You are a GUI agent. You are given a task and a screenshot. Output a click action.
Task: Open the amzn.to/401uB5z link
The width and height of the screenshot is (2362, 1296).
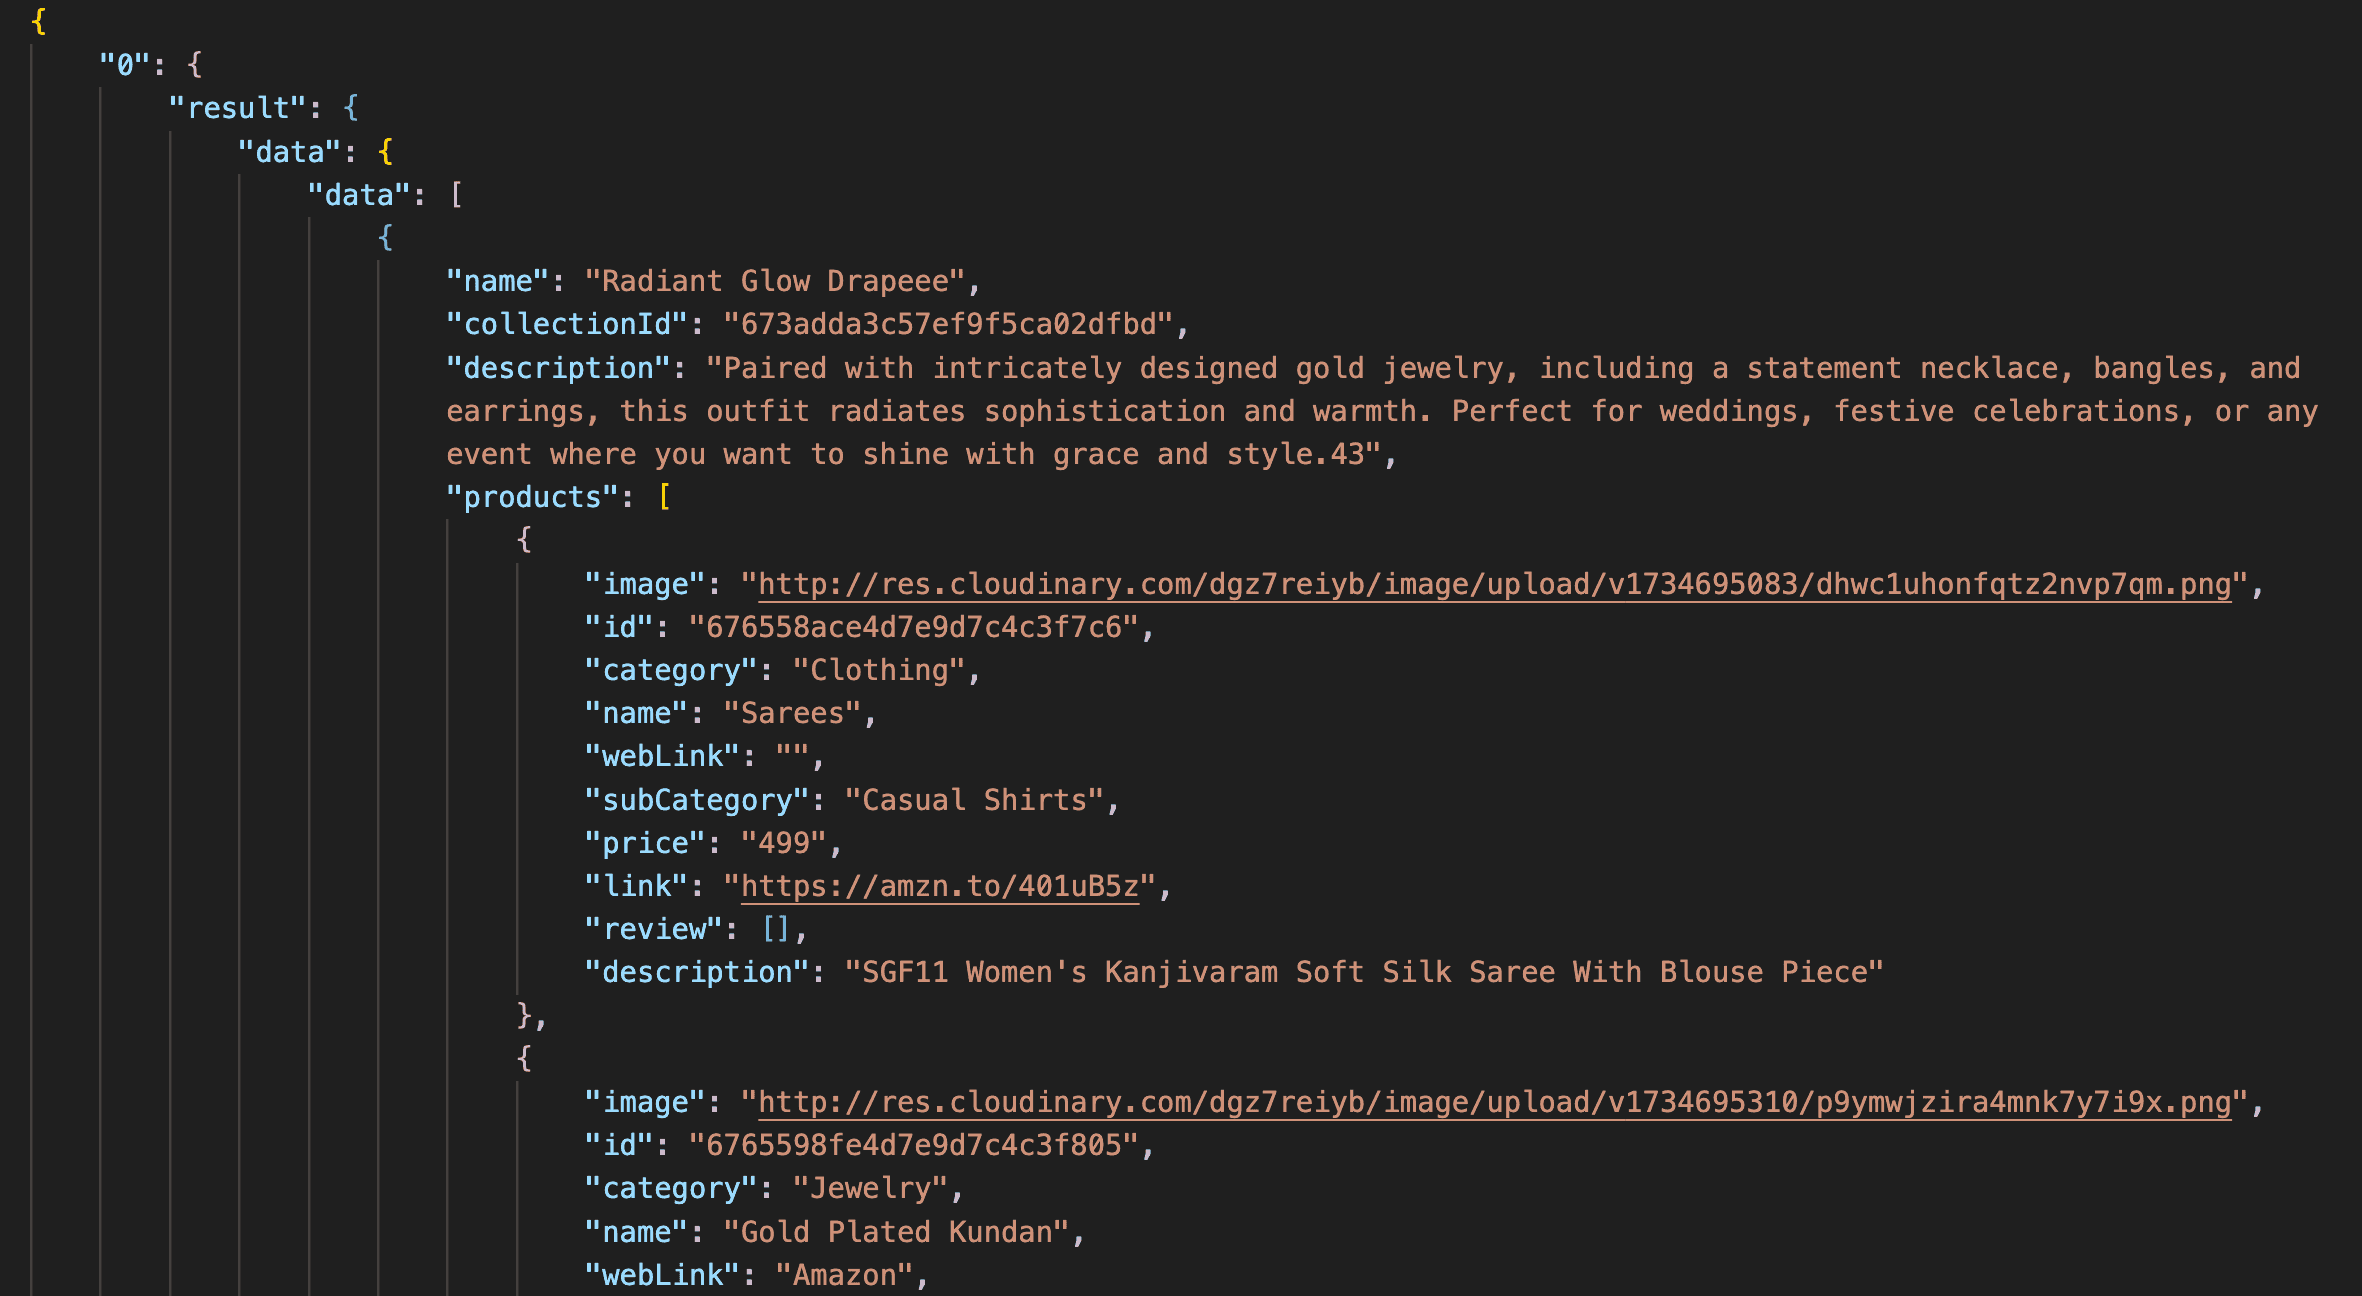[939, 886]
